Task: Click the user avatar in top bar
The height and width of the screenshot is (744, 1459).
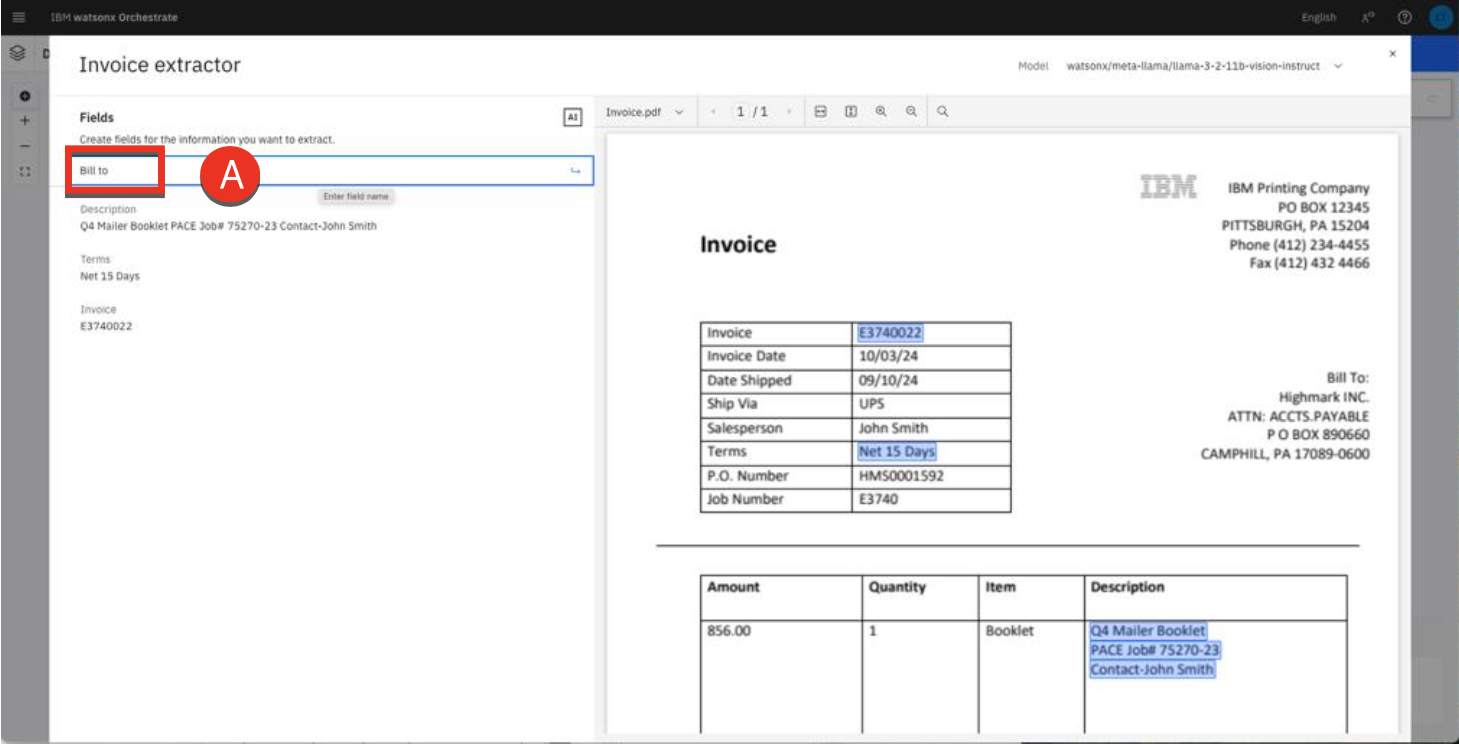Action: tap(1440, 18)
